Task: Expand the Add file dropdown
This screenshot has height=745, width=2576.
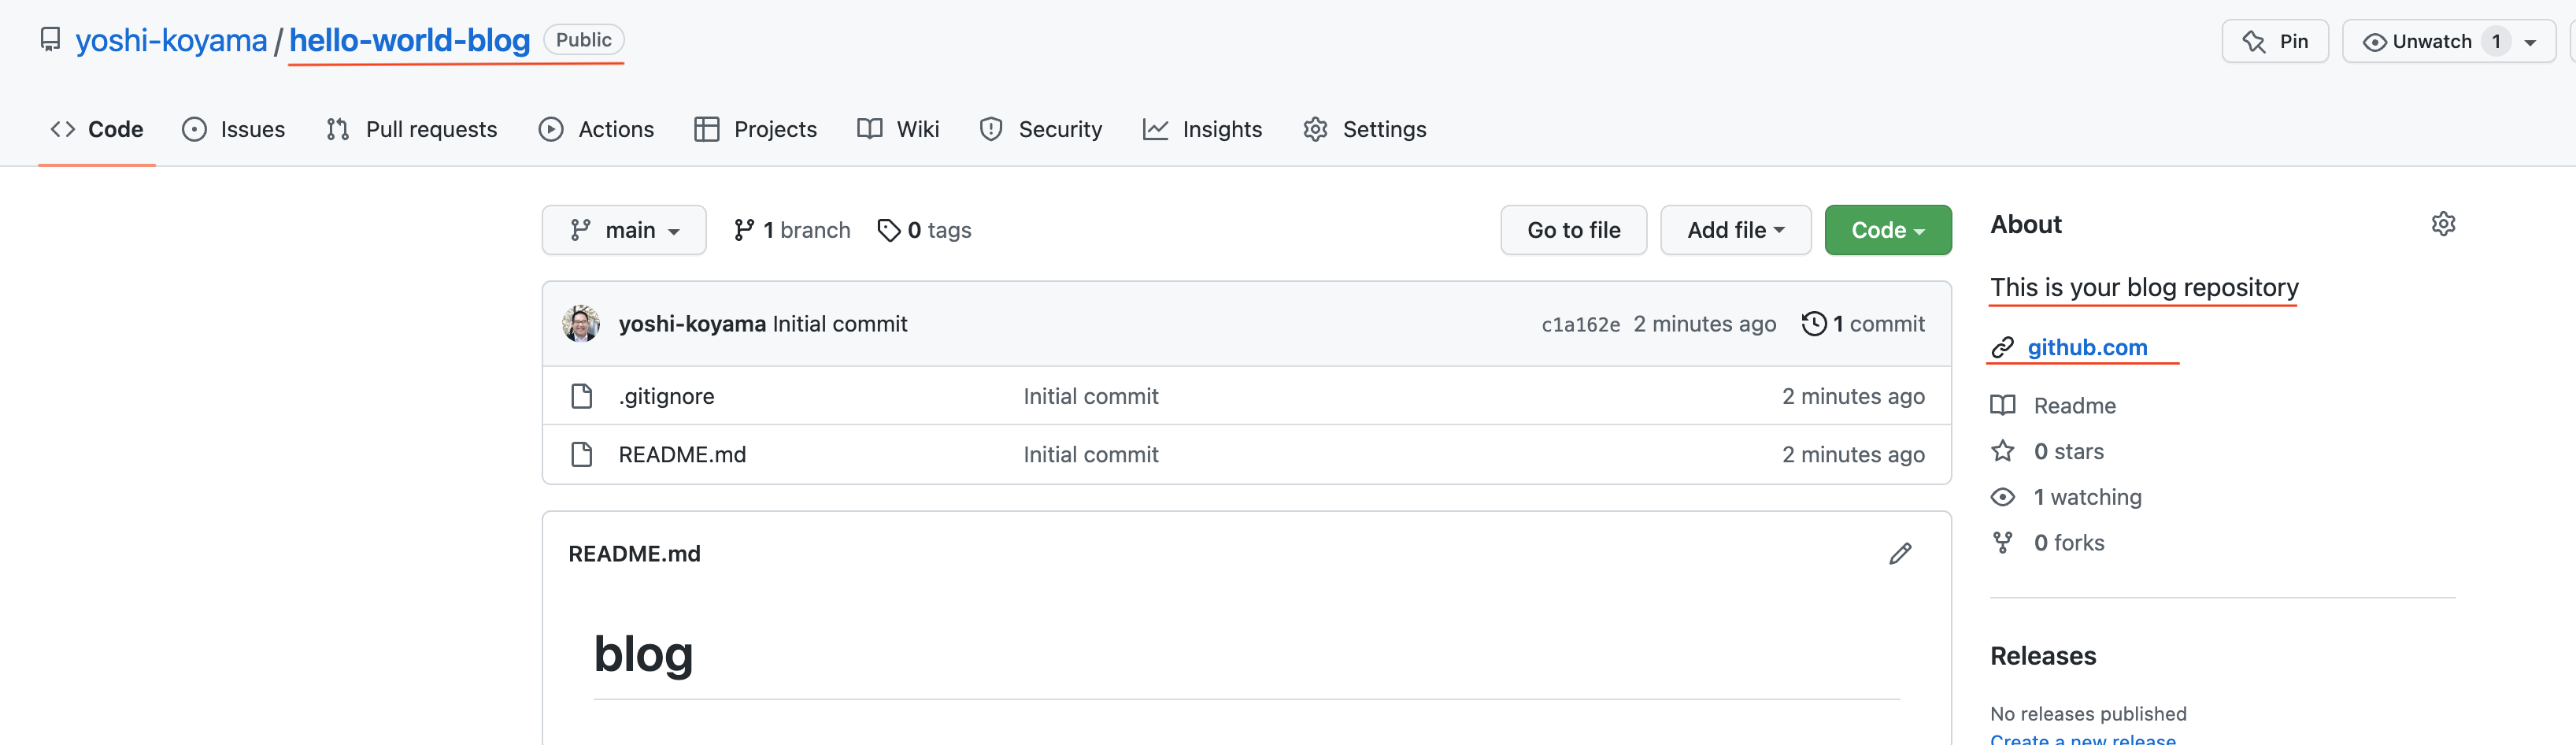Action: (x=1735, y=229)
